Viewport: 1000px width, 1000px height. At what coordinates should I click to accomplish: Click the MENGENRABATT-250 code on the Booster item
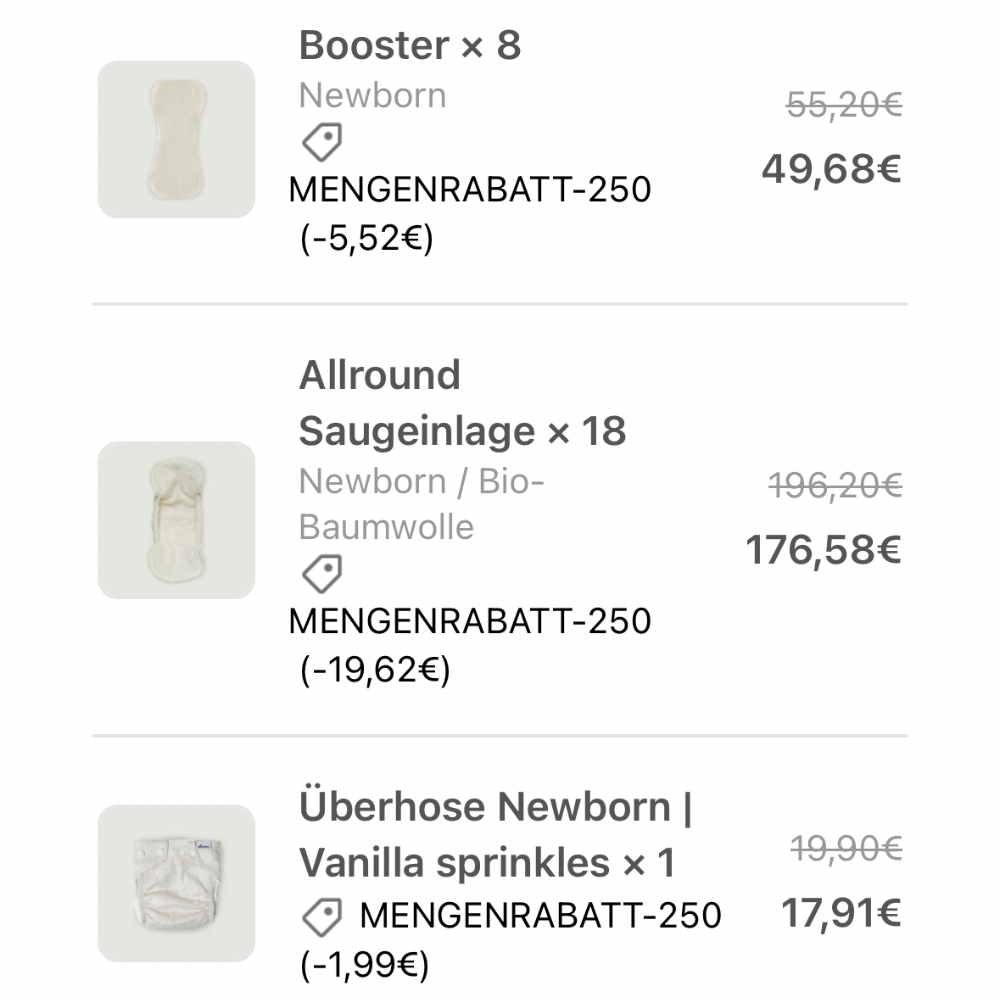[x=470, y=189]
